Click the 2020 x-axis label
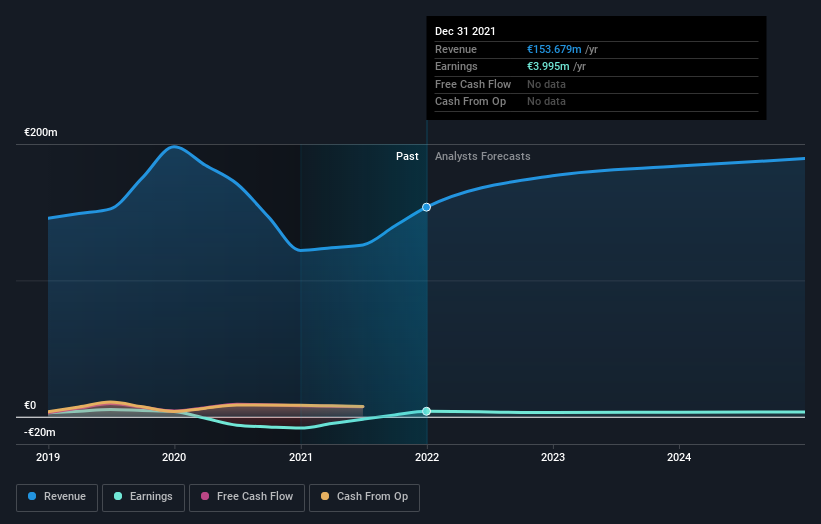The image size is (821, 524). (x=174, y=457)
